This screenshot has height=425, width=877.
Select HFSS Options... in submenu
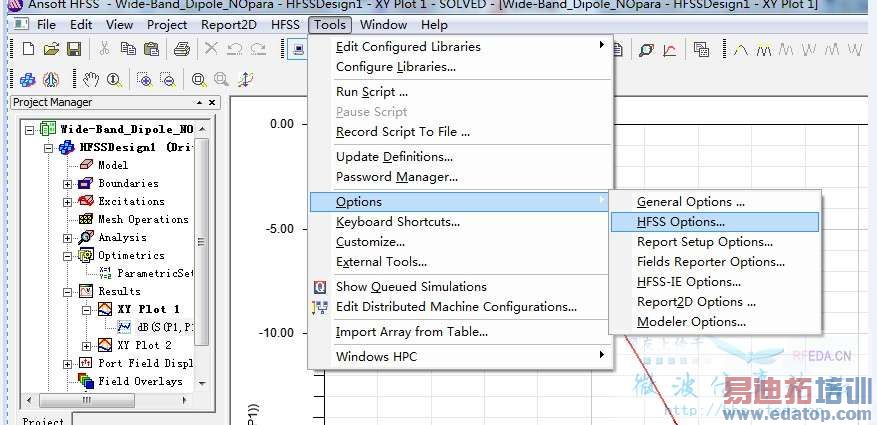coord(715,222)
